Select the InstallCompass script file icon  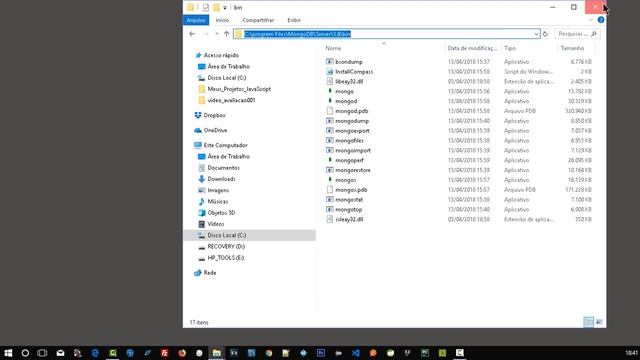tap(329, 71)
